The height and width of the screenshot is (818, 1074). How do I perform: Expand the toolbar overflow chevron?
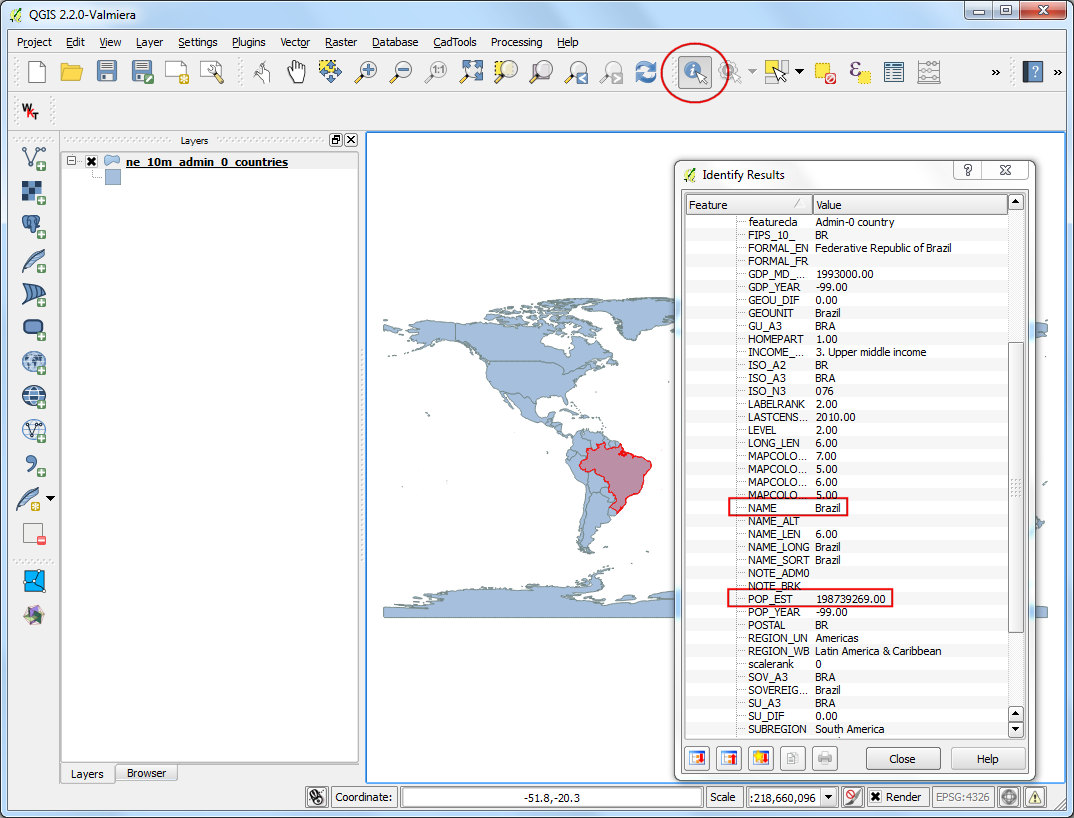coord(995,72)
